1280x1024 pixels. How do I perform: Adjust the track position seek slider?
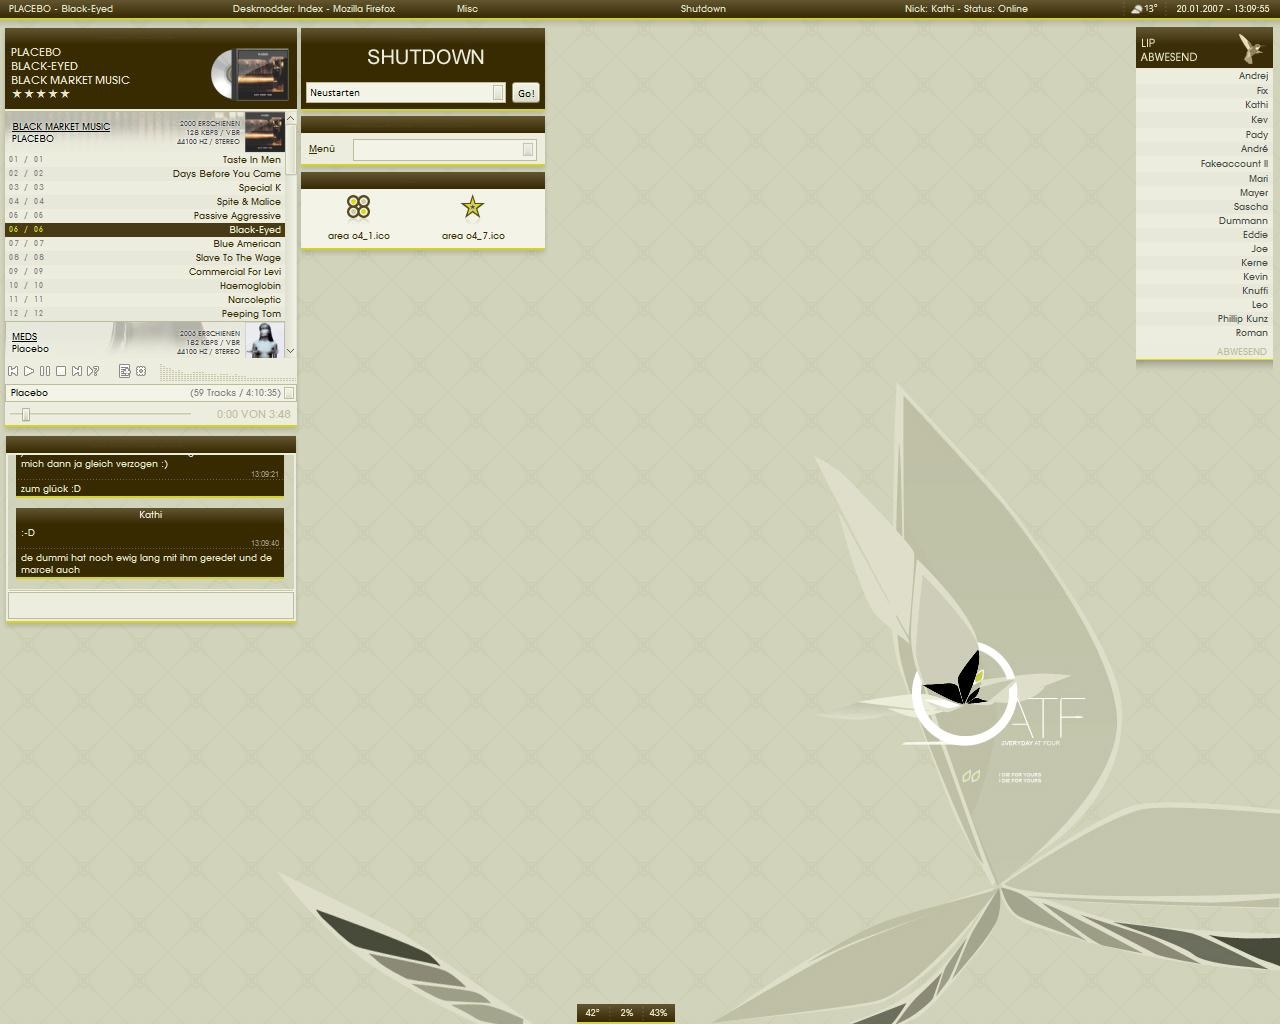pyautogui.click(x=26, y=414)
